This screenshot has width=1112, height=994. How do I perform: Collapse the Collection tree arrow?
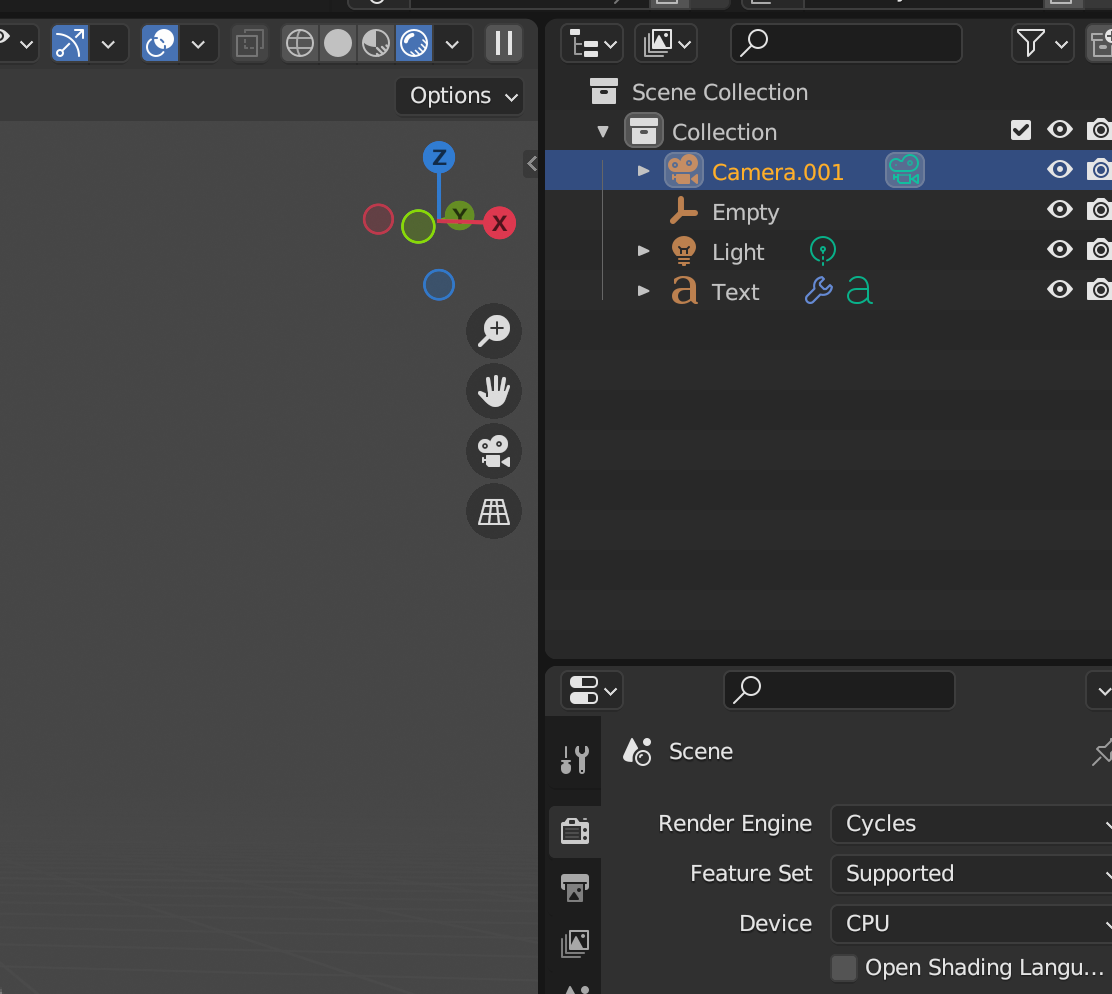click(x=603, y=132)
